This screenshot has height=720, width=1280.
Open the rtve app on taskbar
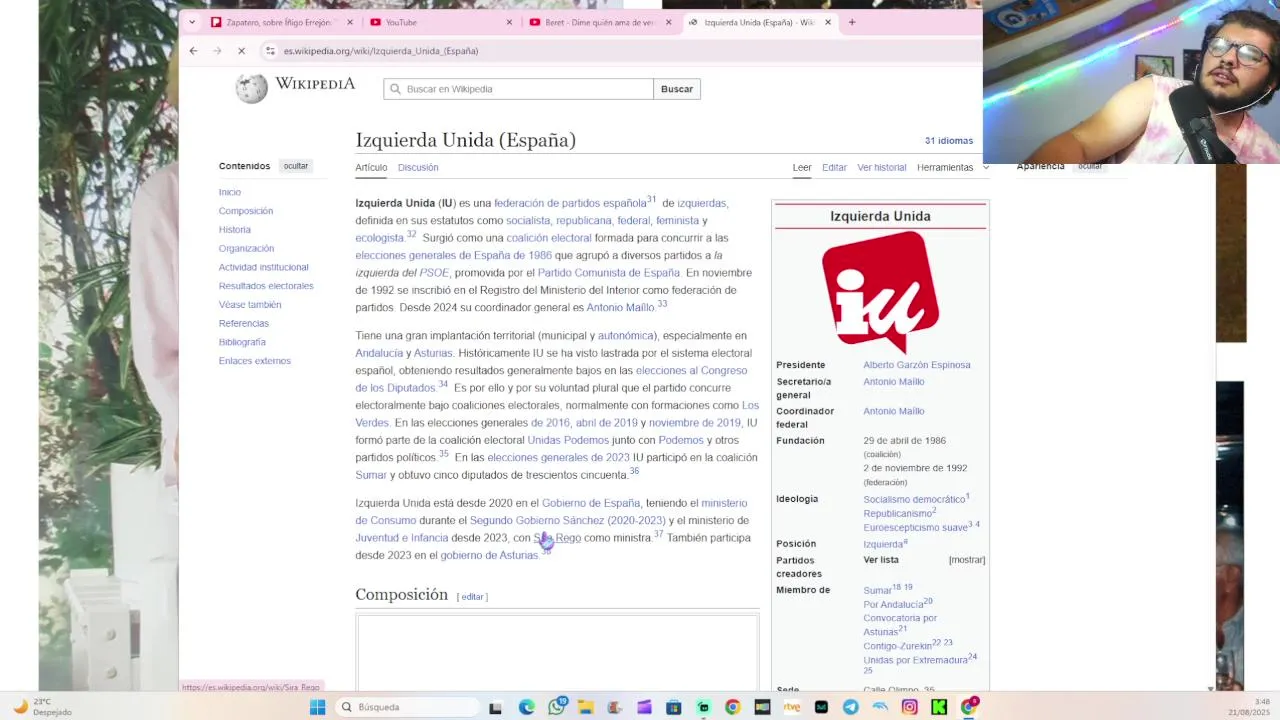791,707
